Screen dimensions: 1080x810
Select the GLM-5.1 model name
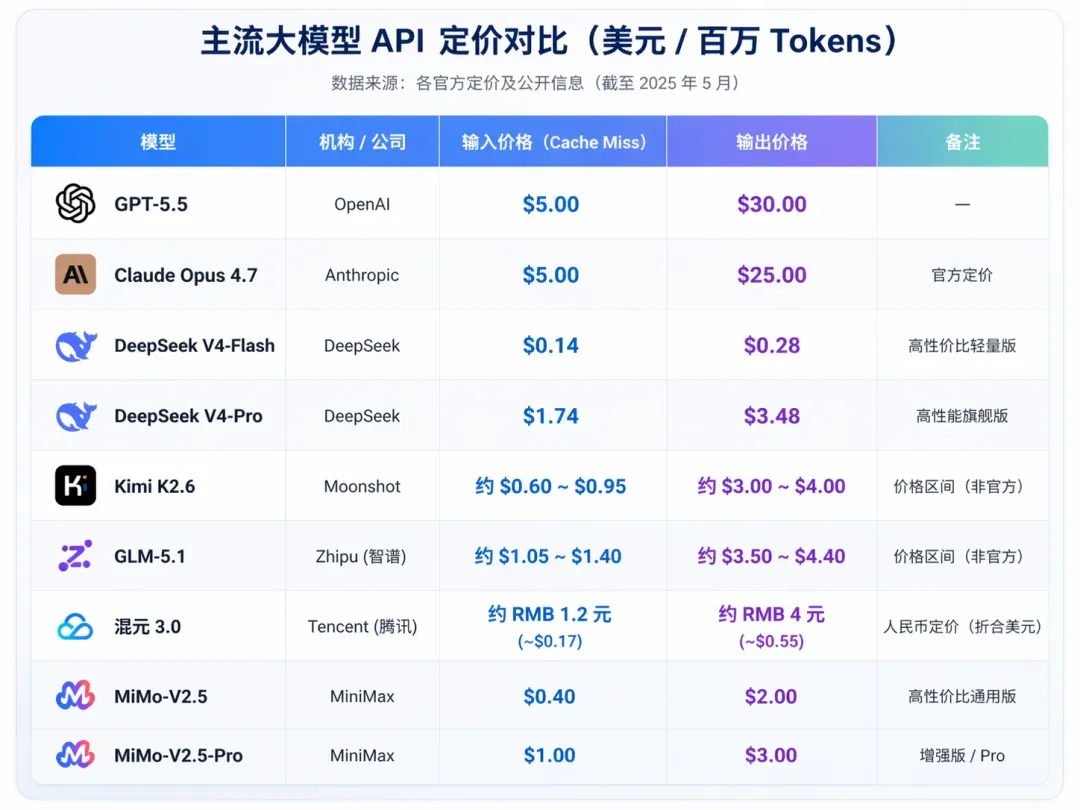[150, 557]
